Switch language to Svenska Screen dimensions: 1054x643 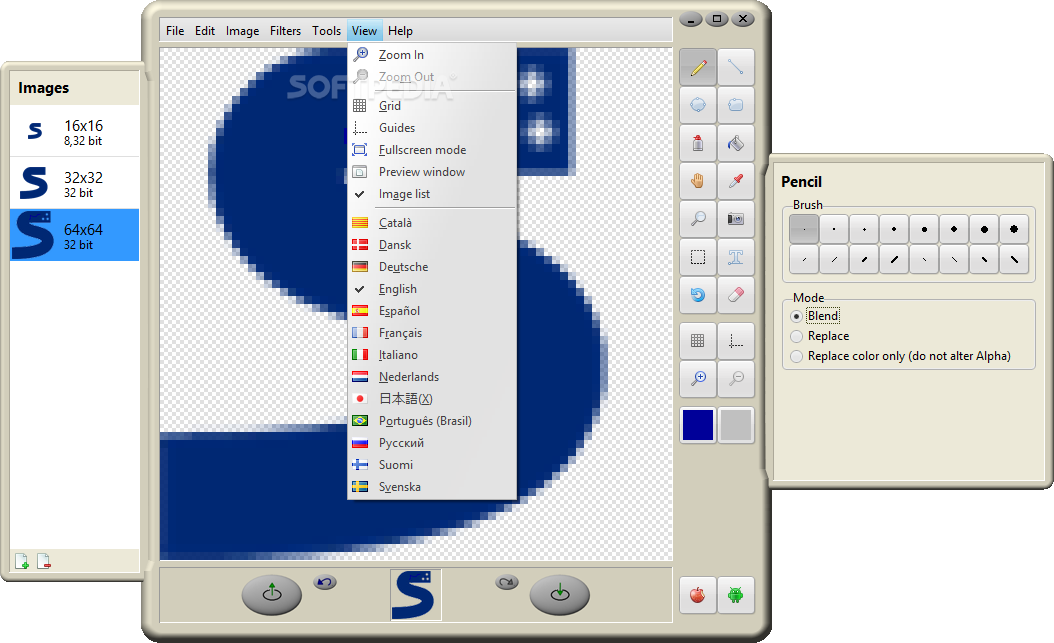[432, 487]
